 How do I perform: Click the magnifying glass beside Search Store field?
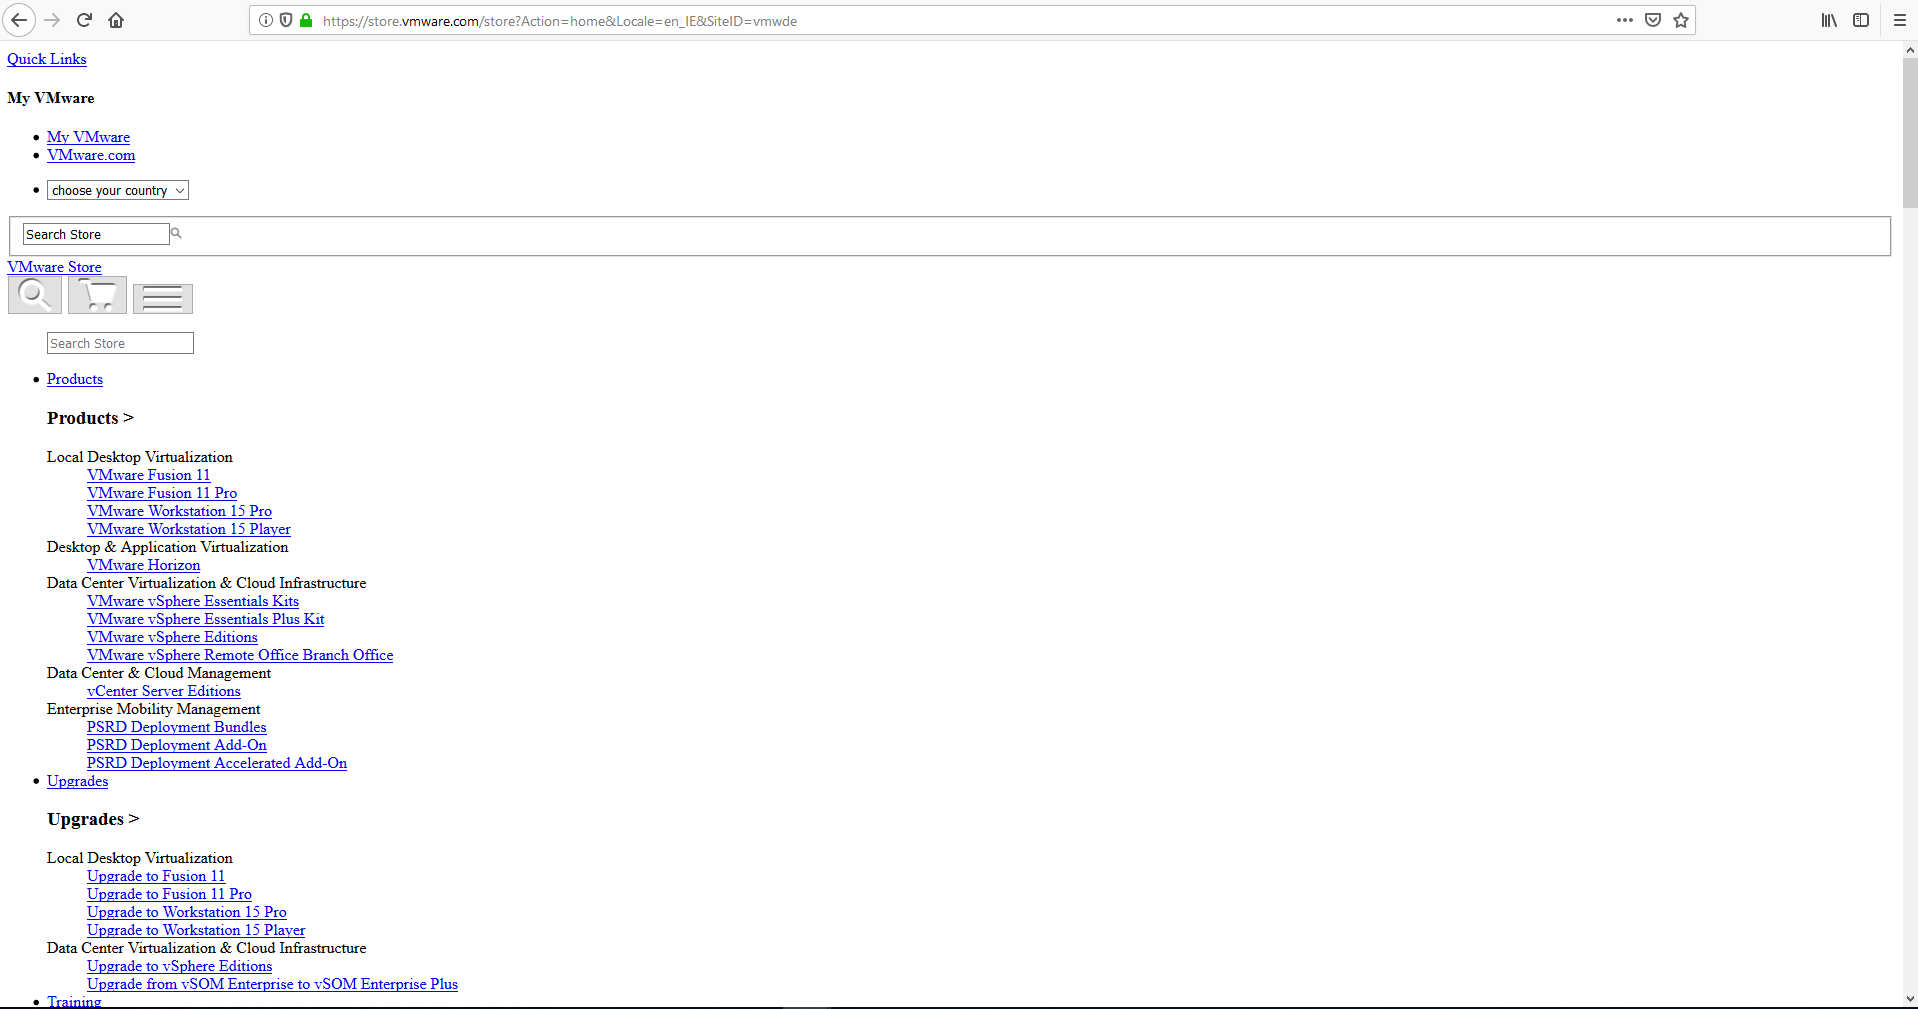[x=175, y=233]
